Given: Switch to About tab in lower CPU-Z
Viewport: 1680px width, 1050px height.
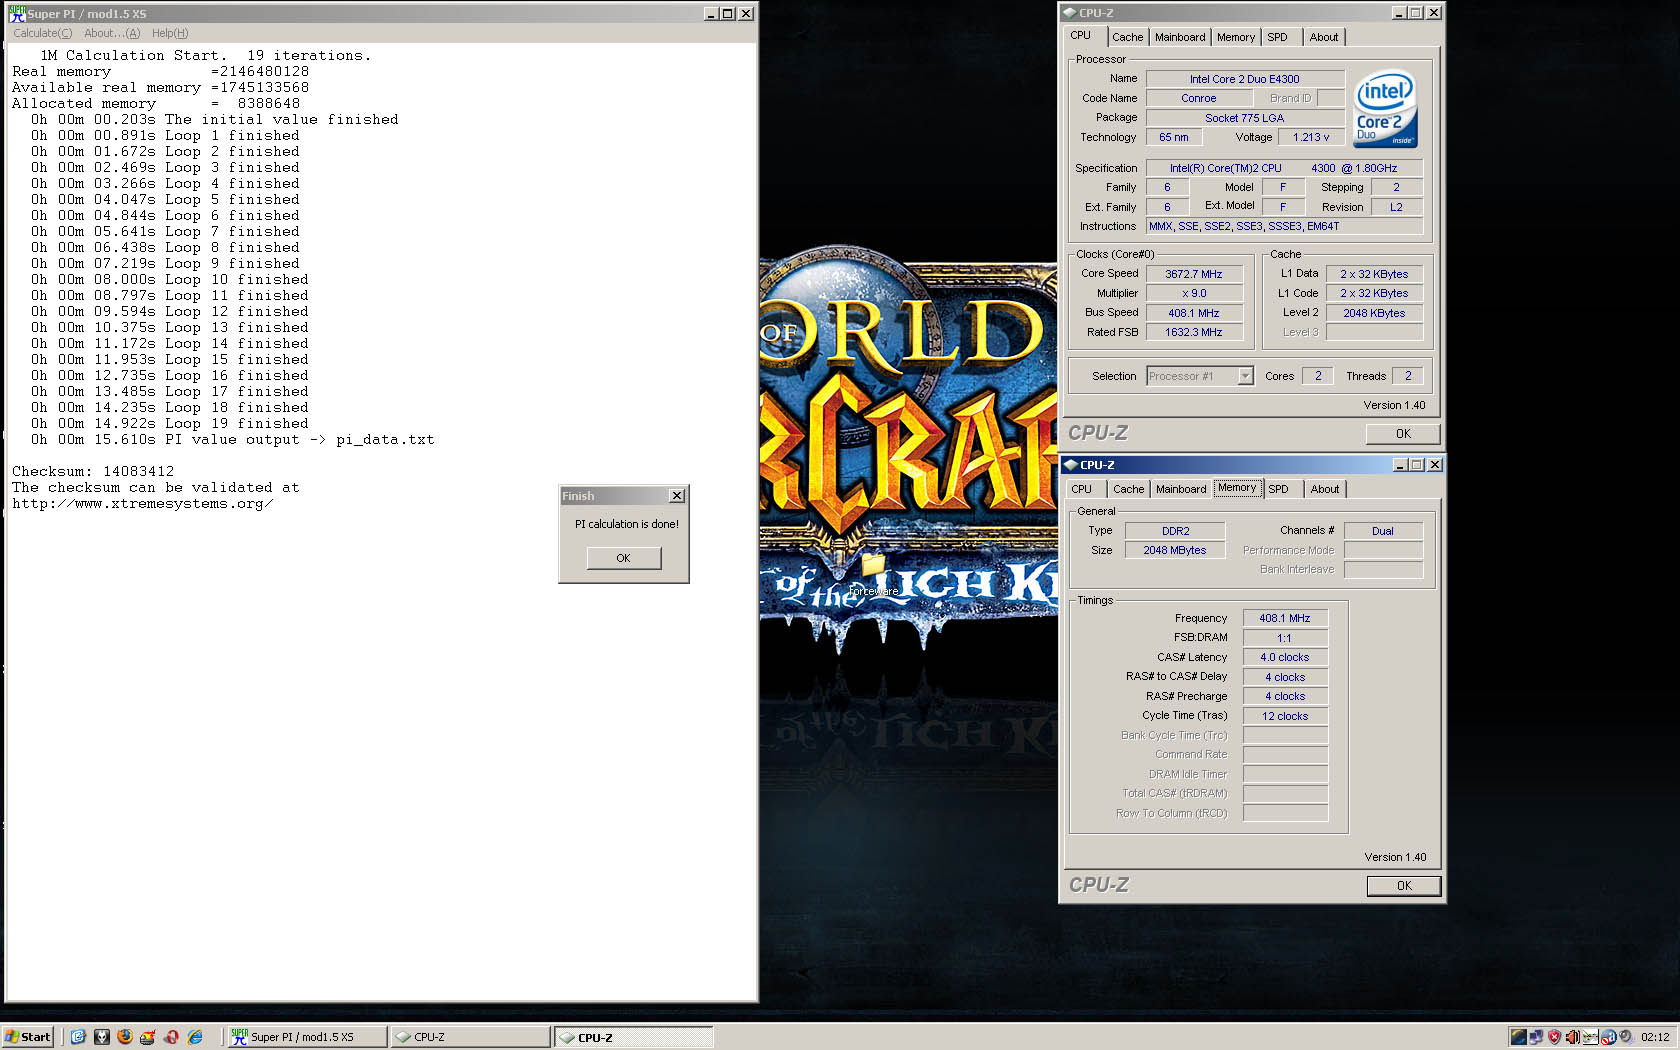Looking at the screenshot, I should click(1325, 489).
